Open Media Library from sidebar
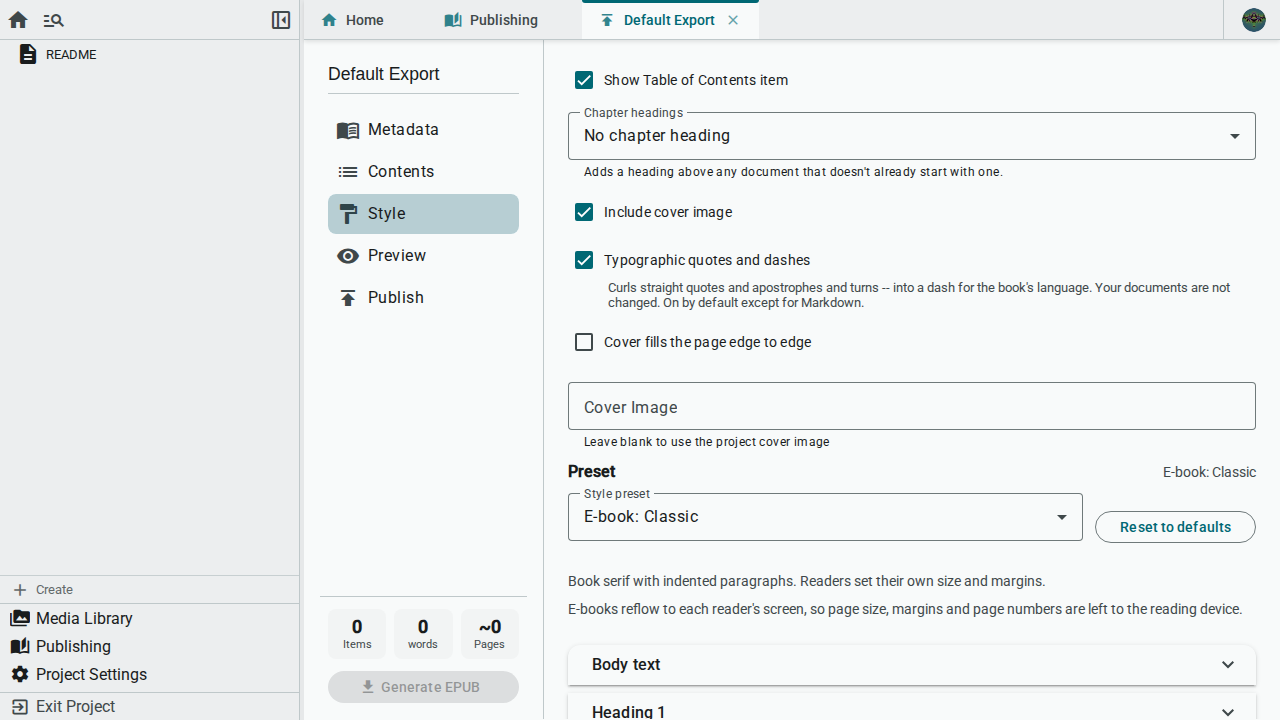 pyautogui.click(x=150, y=618)
